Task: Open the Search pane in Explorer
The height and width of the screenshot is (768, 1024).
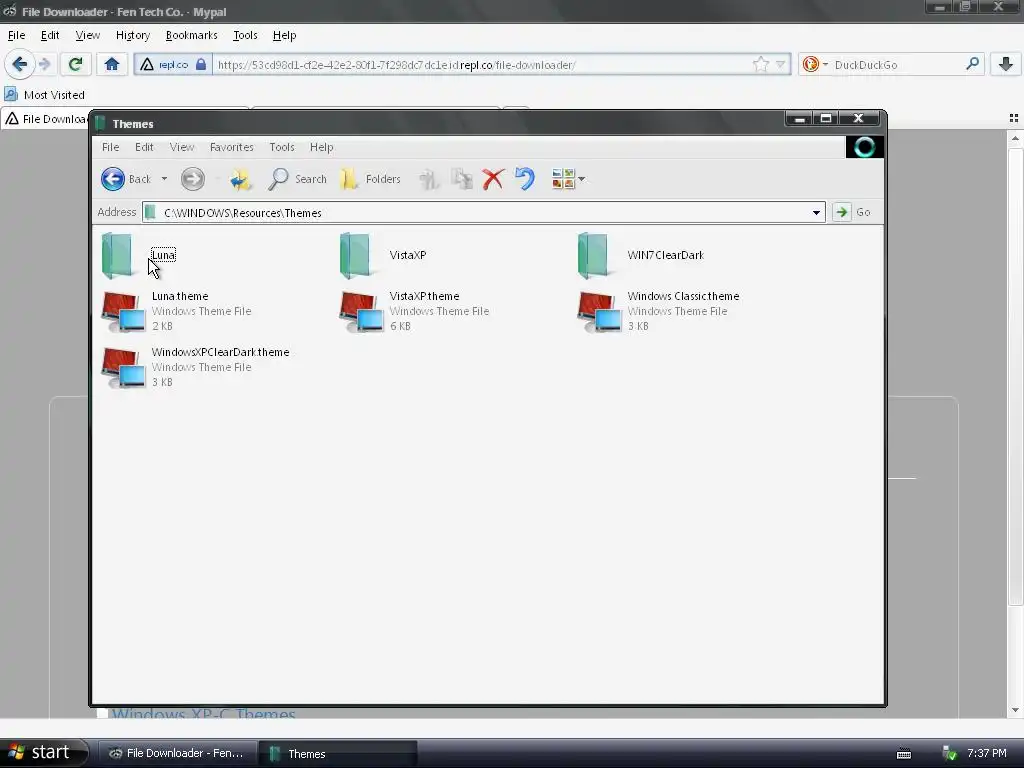Action: (x=297, y=179)
